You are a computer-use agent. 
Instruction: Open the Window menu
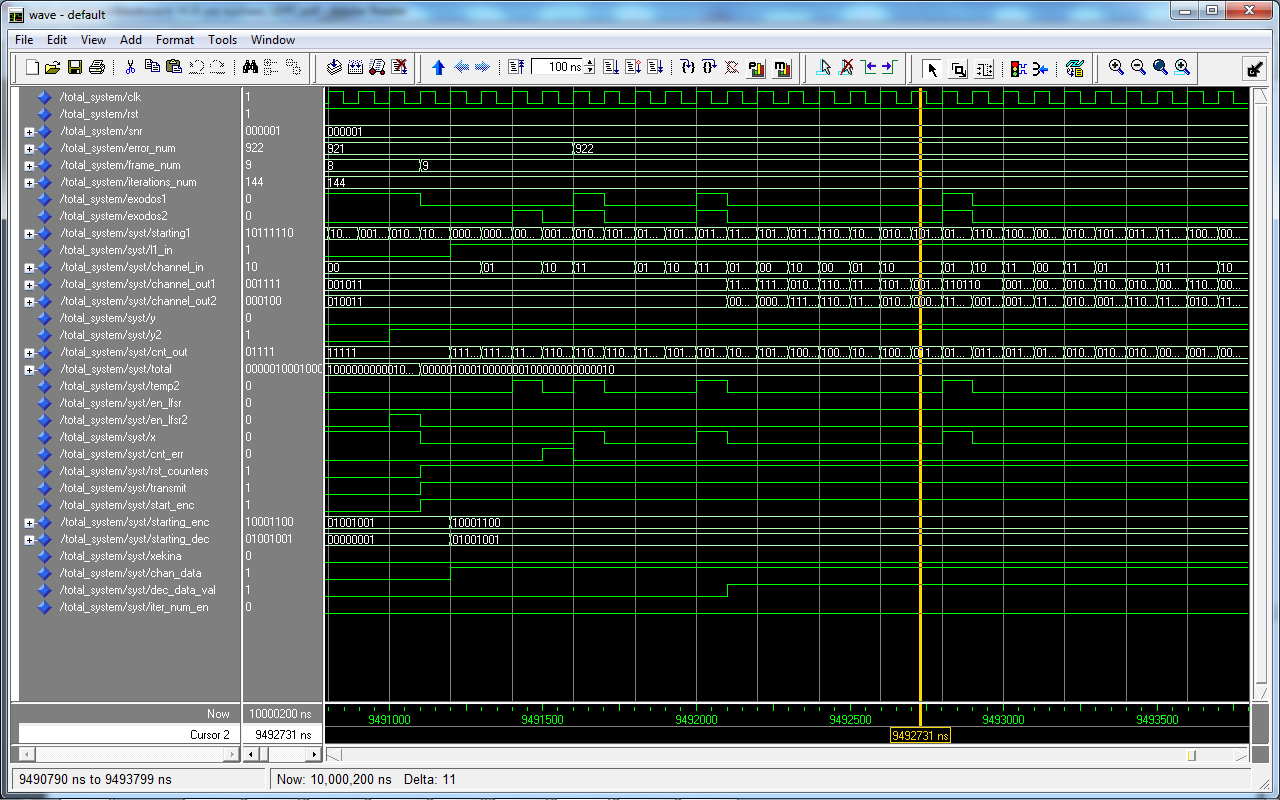coord(273,40)
